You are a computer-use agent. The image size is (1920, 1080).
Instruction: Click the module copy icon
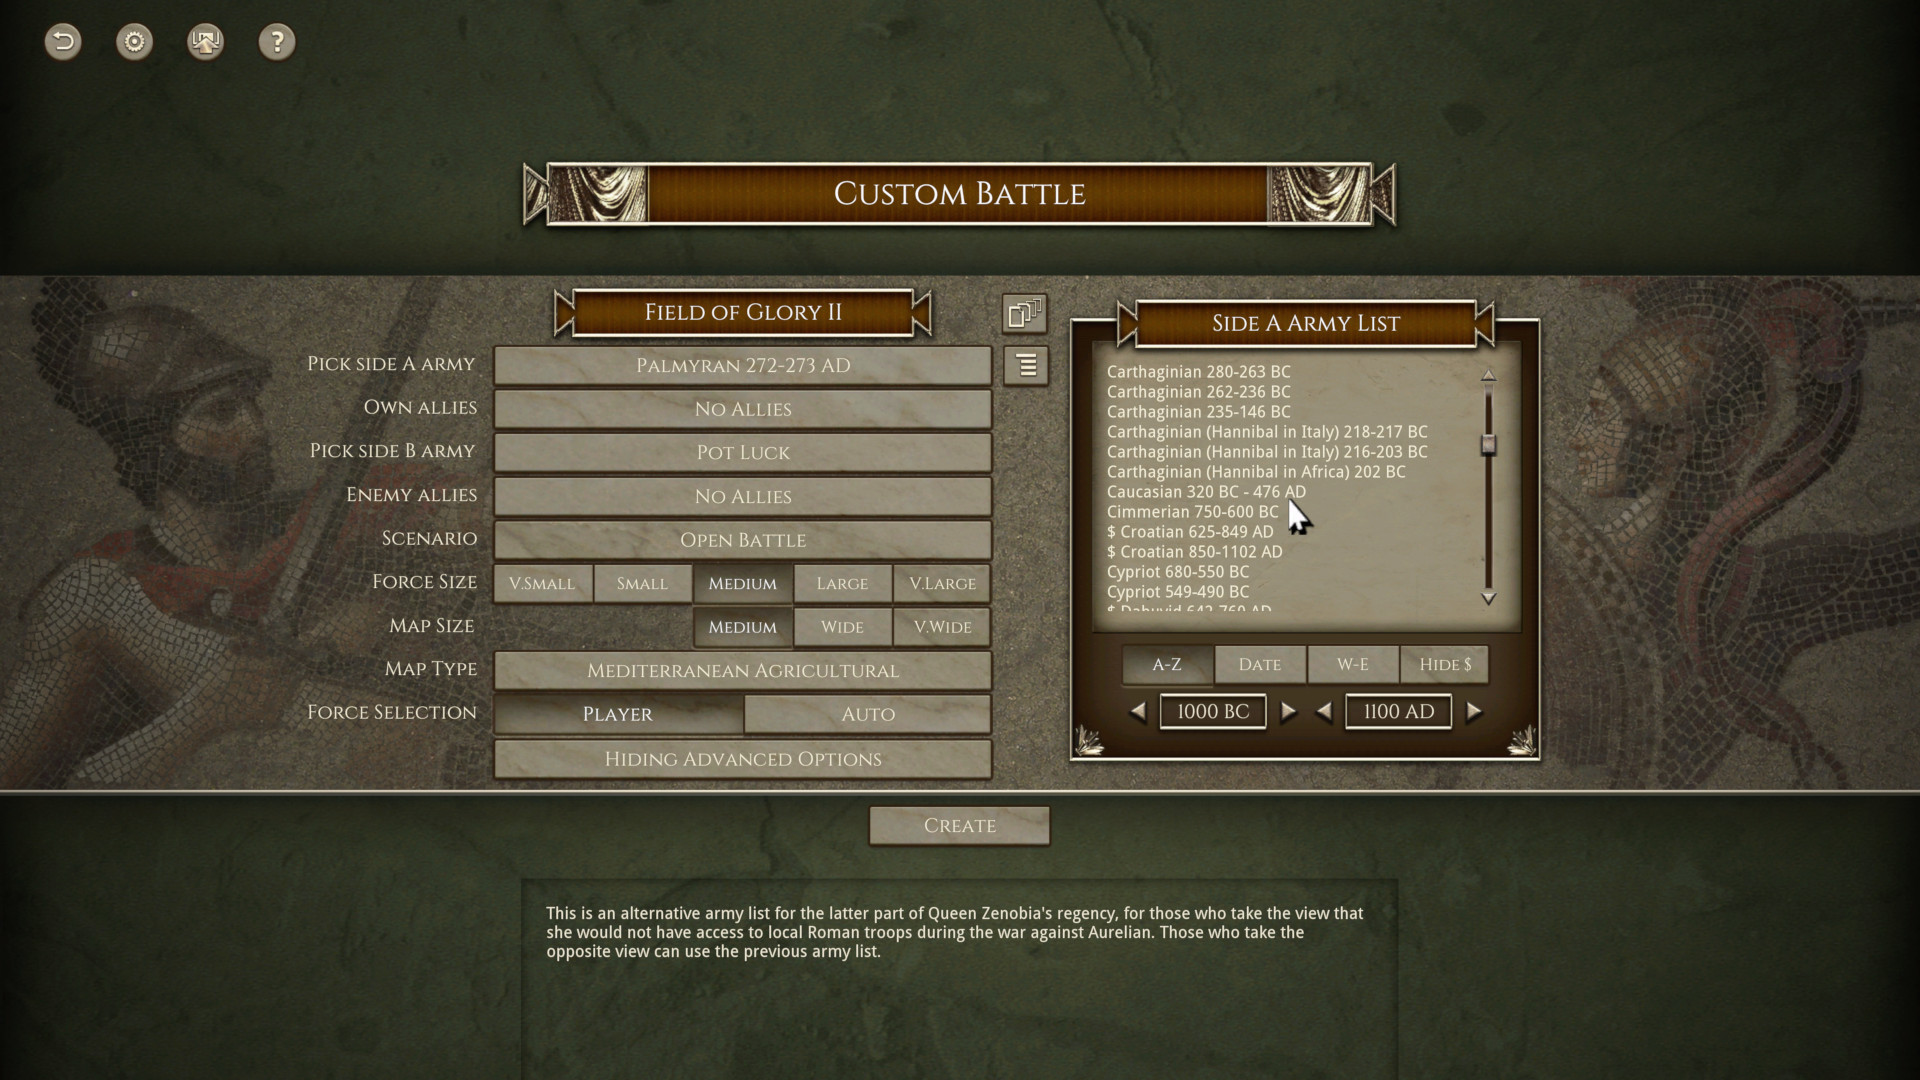1025,313
